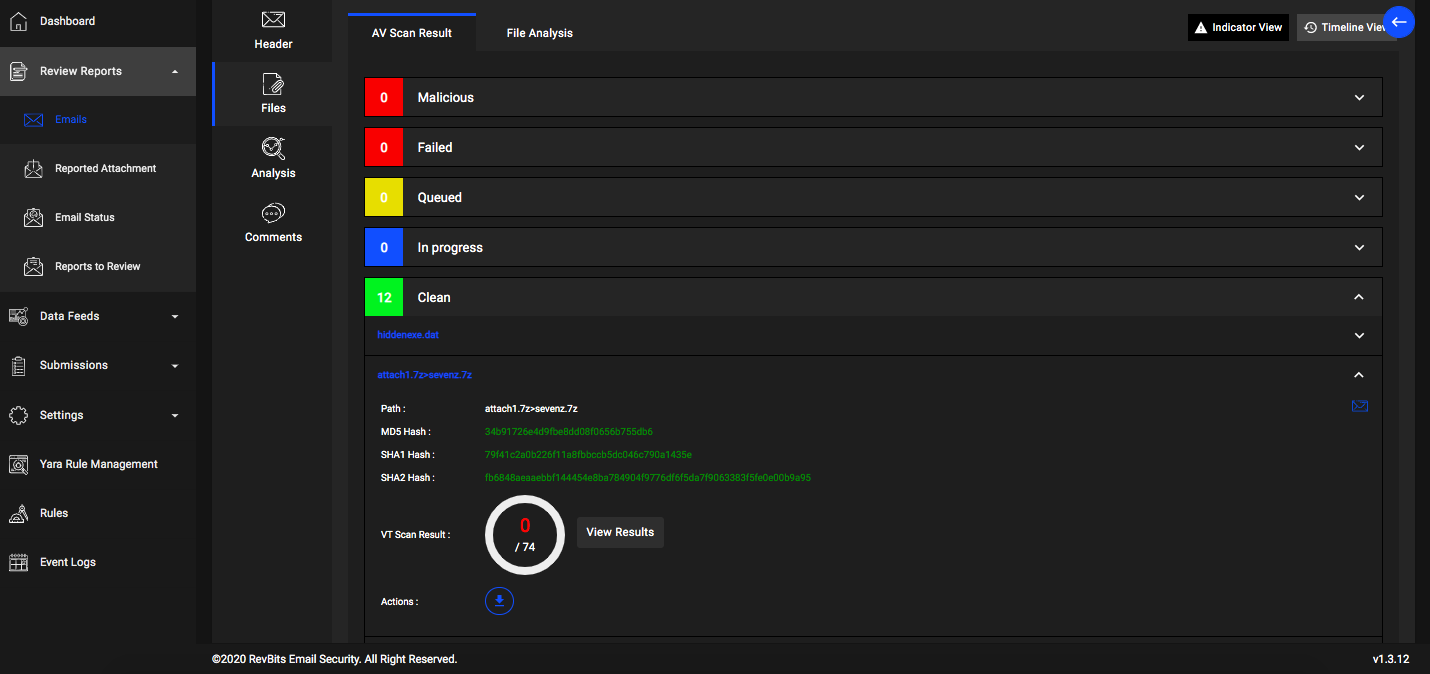This screenshot has width=1430, height=674.
Task: Open Reported Attachment in sidebar
Action: pos(105,169)
